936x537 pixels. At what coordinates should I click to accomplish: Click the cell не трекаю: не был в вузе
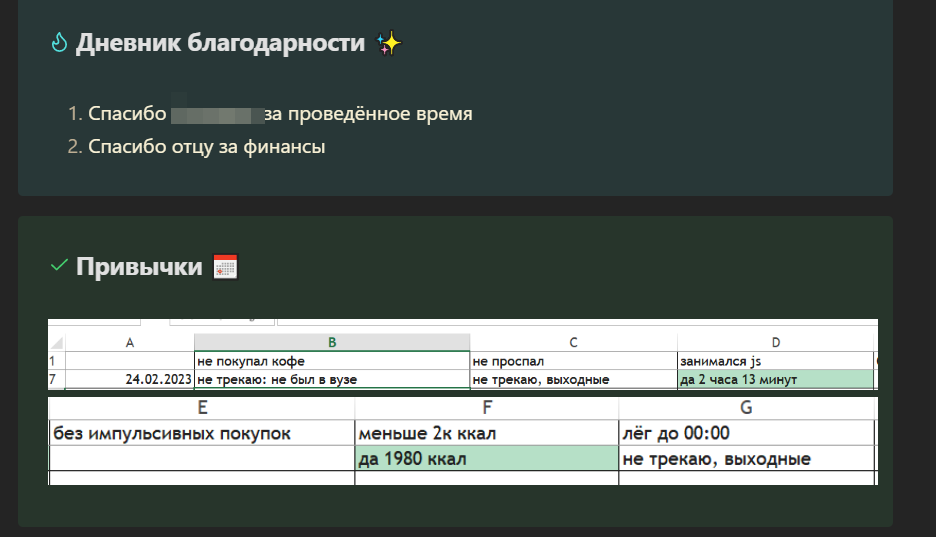pyautogui.click(x=332, y=379)
